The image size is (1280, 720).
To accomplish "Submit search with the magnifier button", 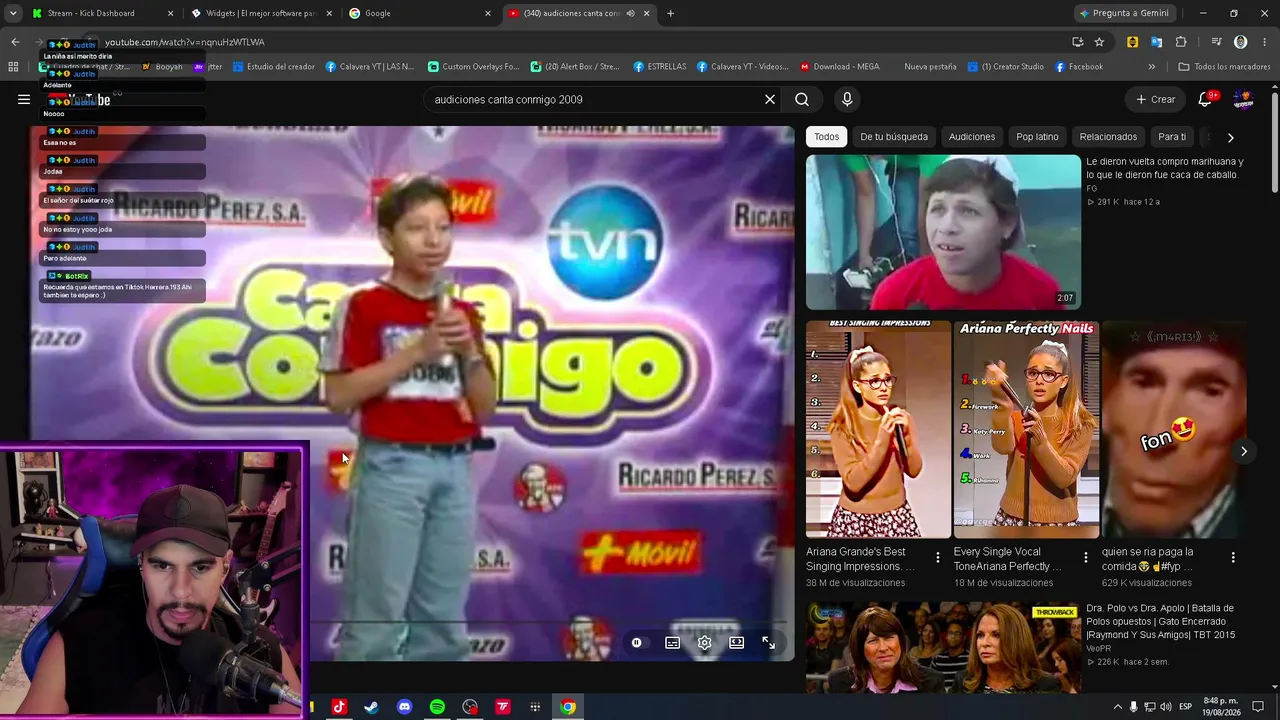I will tap(802, 99).
